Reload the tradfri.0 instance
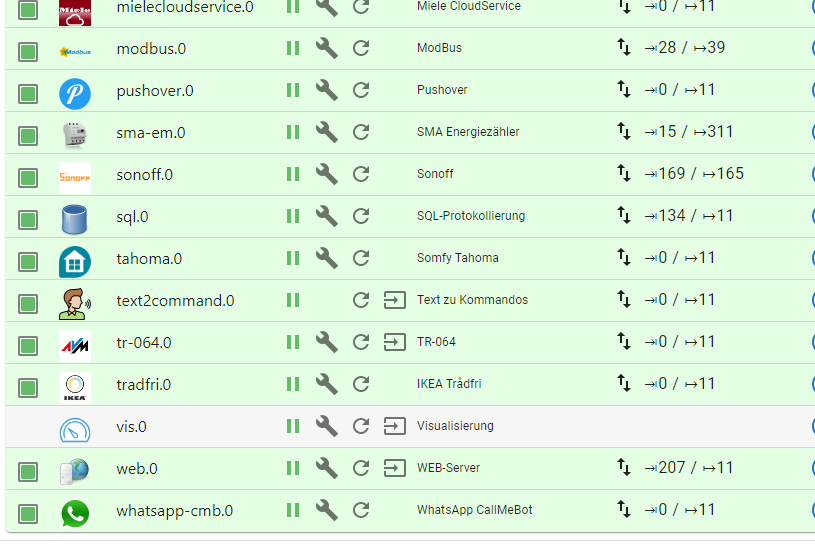815x544 pixels. (362, 384)
